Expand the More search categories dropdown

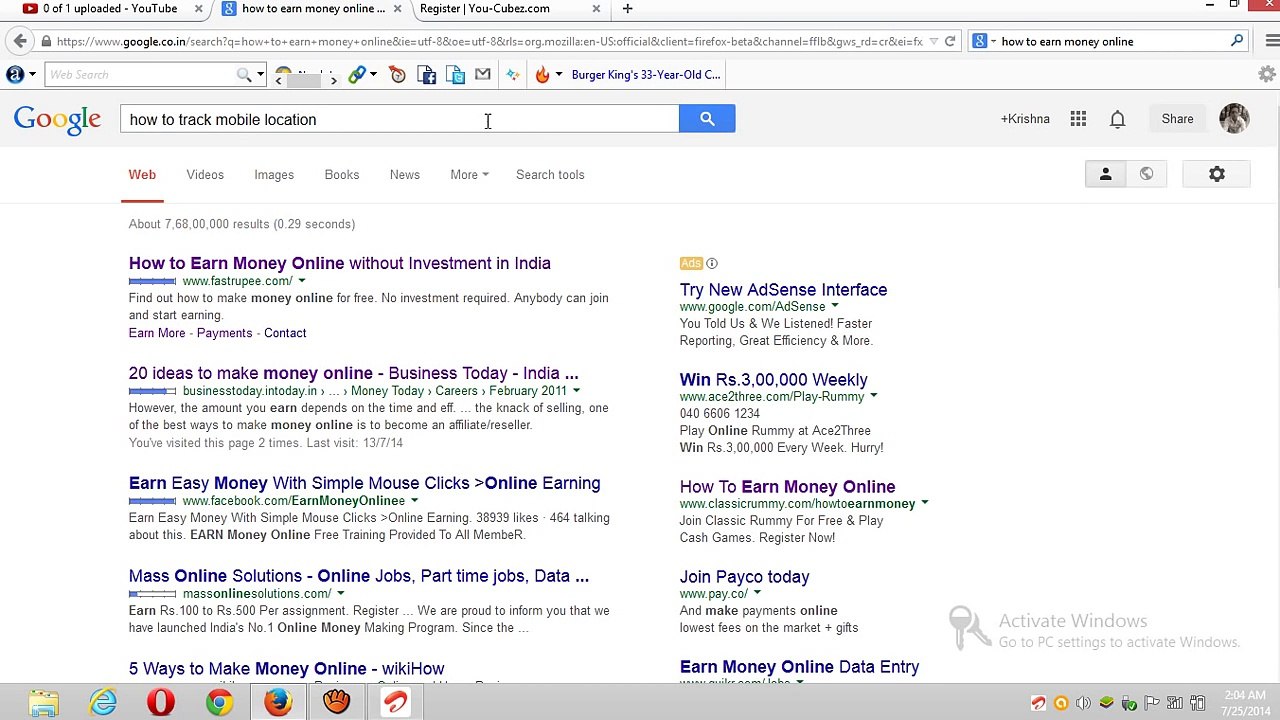tap(469, 175)
